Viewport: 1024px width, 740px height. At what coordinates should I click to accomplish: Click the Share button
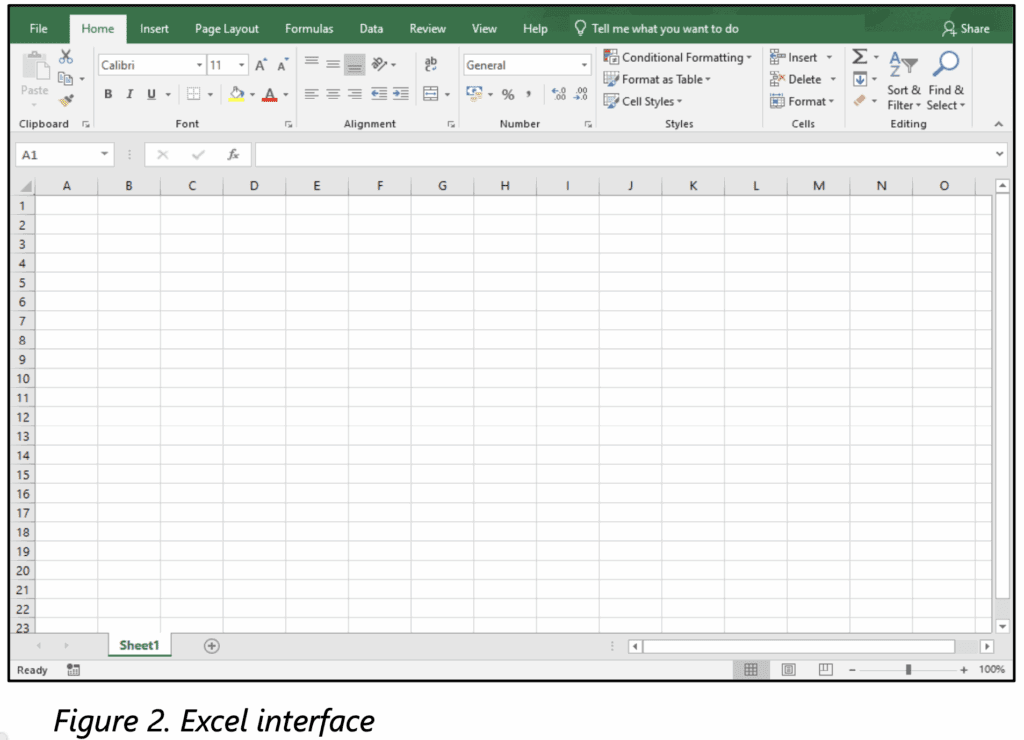(x=967, y=28)
